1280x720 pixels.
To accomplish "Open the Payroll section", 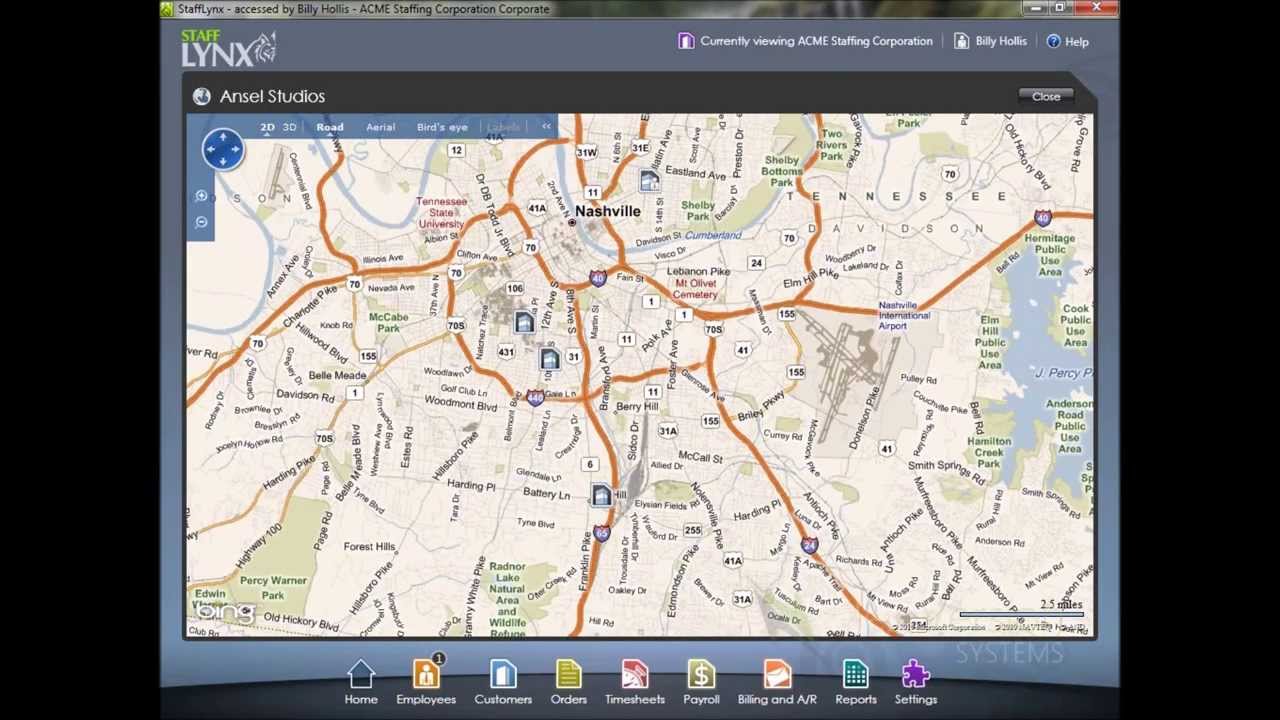I will click(x=701, y=683).
